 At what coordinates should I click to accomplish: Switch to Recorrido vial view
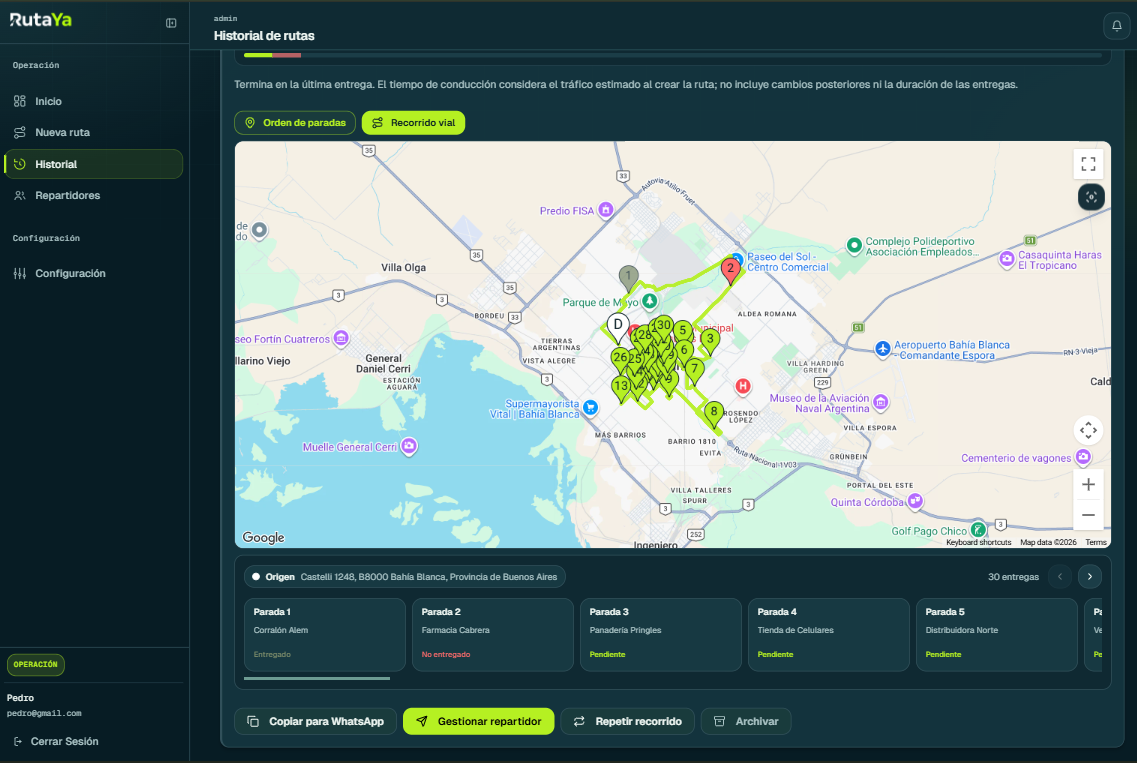click(413, 123)
